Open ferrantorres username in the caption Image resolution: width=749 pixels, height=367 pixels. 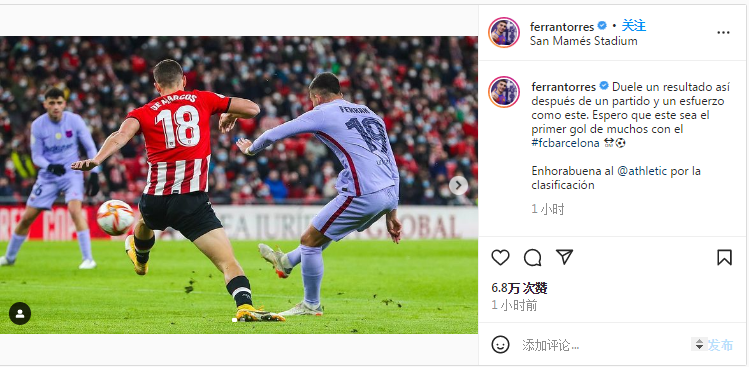(564, 87)
